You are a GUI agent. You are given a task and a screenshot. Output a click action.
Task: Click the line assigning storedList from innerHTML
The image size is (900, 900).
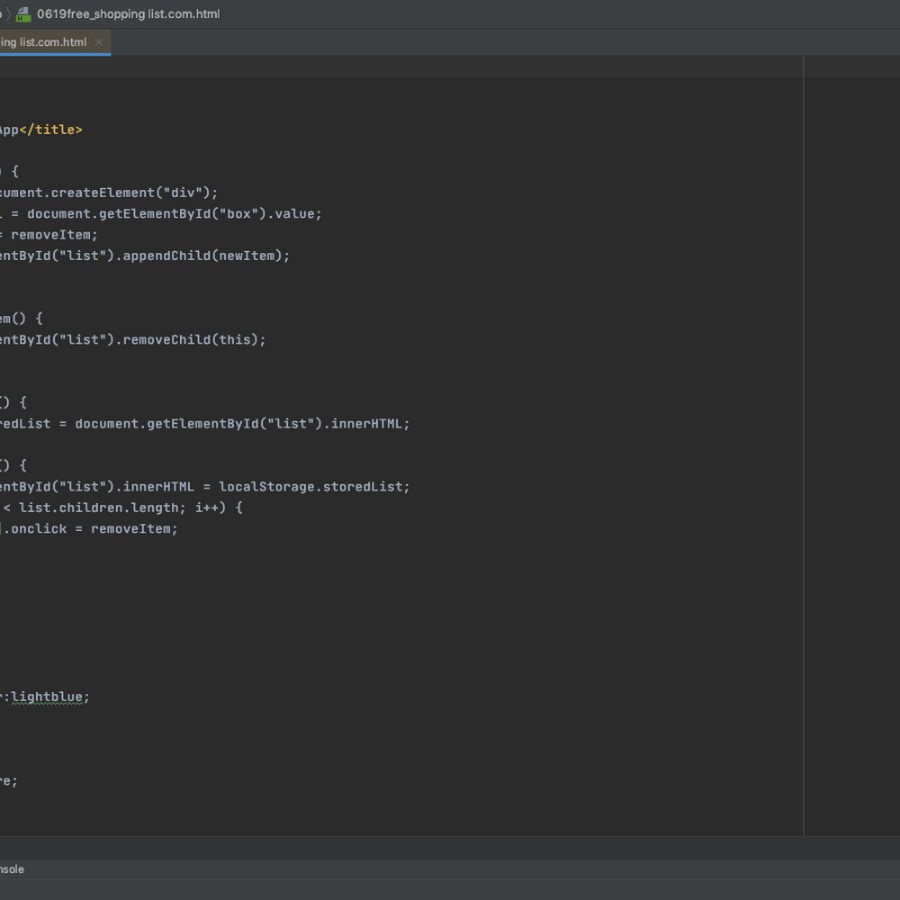click(205, 424)
